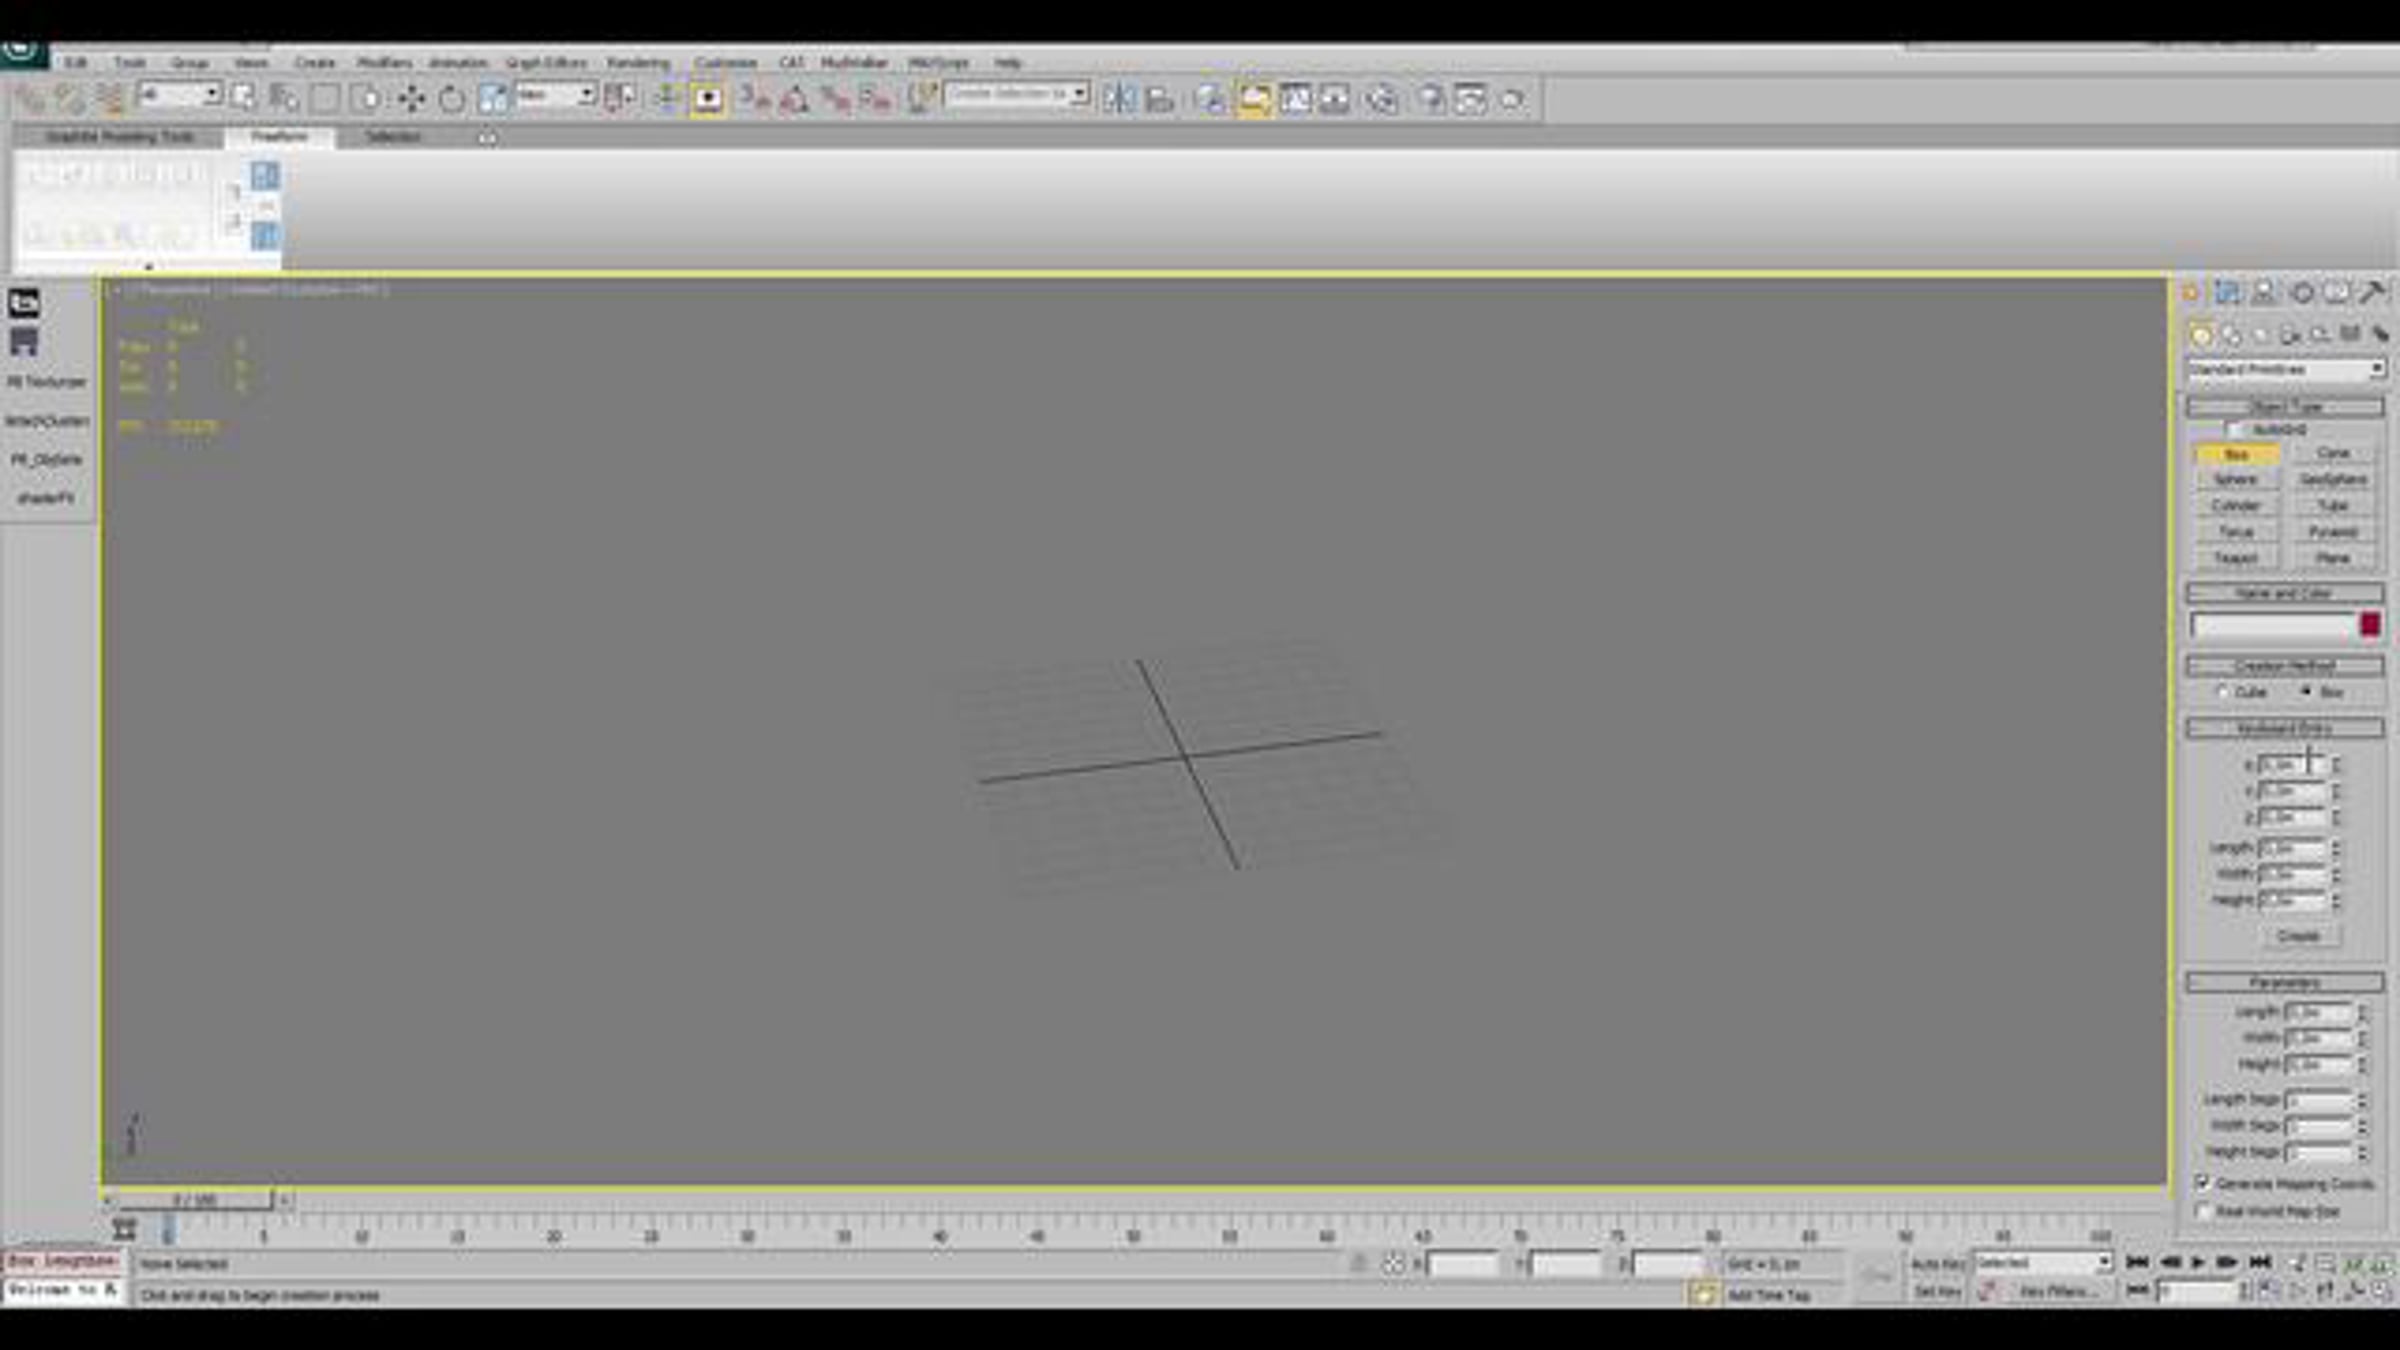The height and width of the screenshot is (1350, 2400).
Task: Switch to the Freeform ribbon tab
Action: (x=279, y=136)
